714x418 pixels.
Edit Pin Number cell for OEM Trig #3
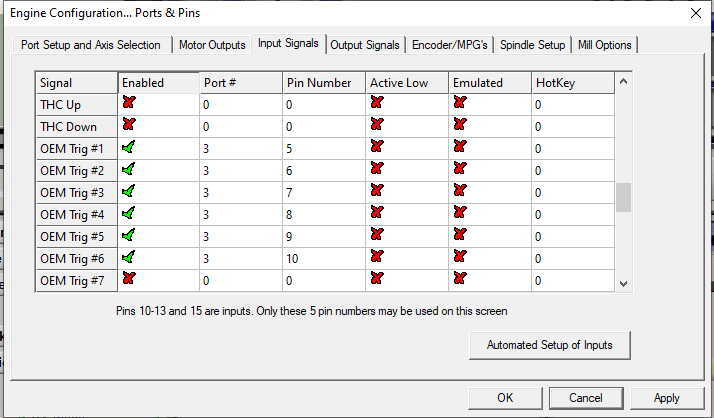pyautogui.click(x=324, y=193)
